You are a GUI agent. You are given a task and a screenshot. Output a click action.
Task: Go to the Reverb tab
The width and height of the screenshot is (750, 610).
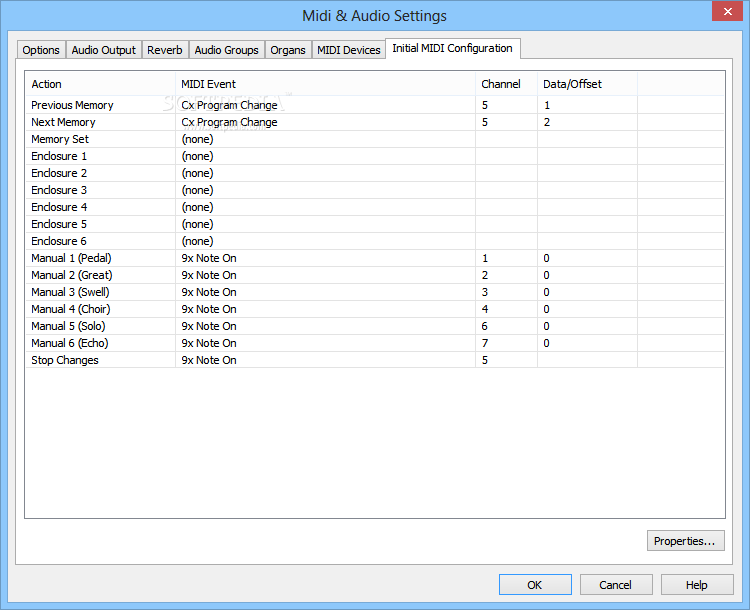(x=165, y=50)
